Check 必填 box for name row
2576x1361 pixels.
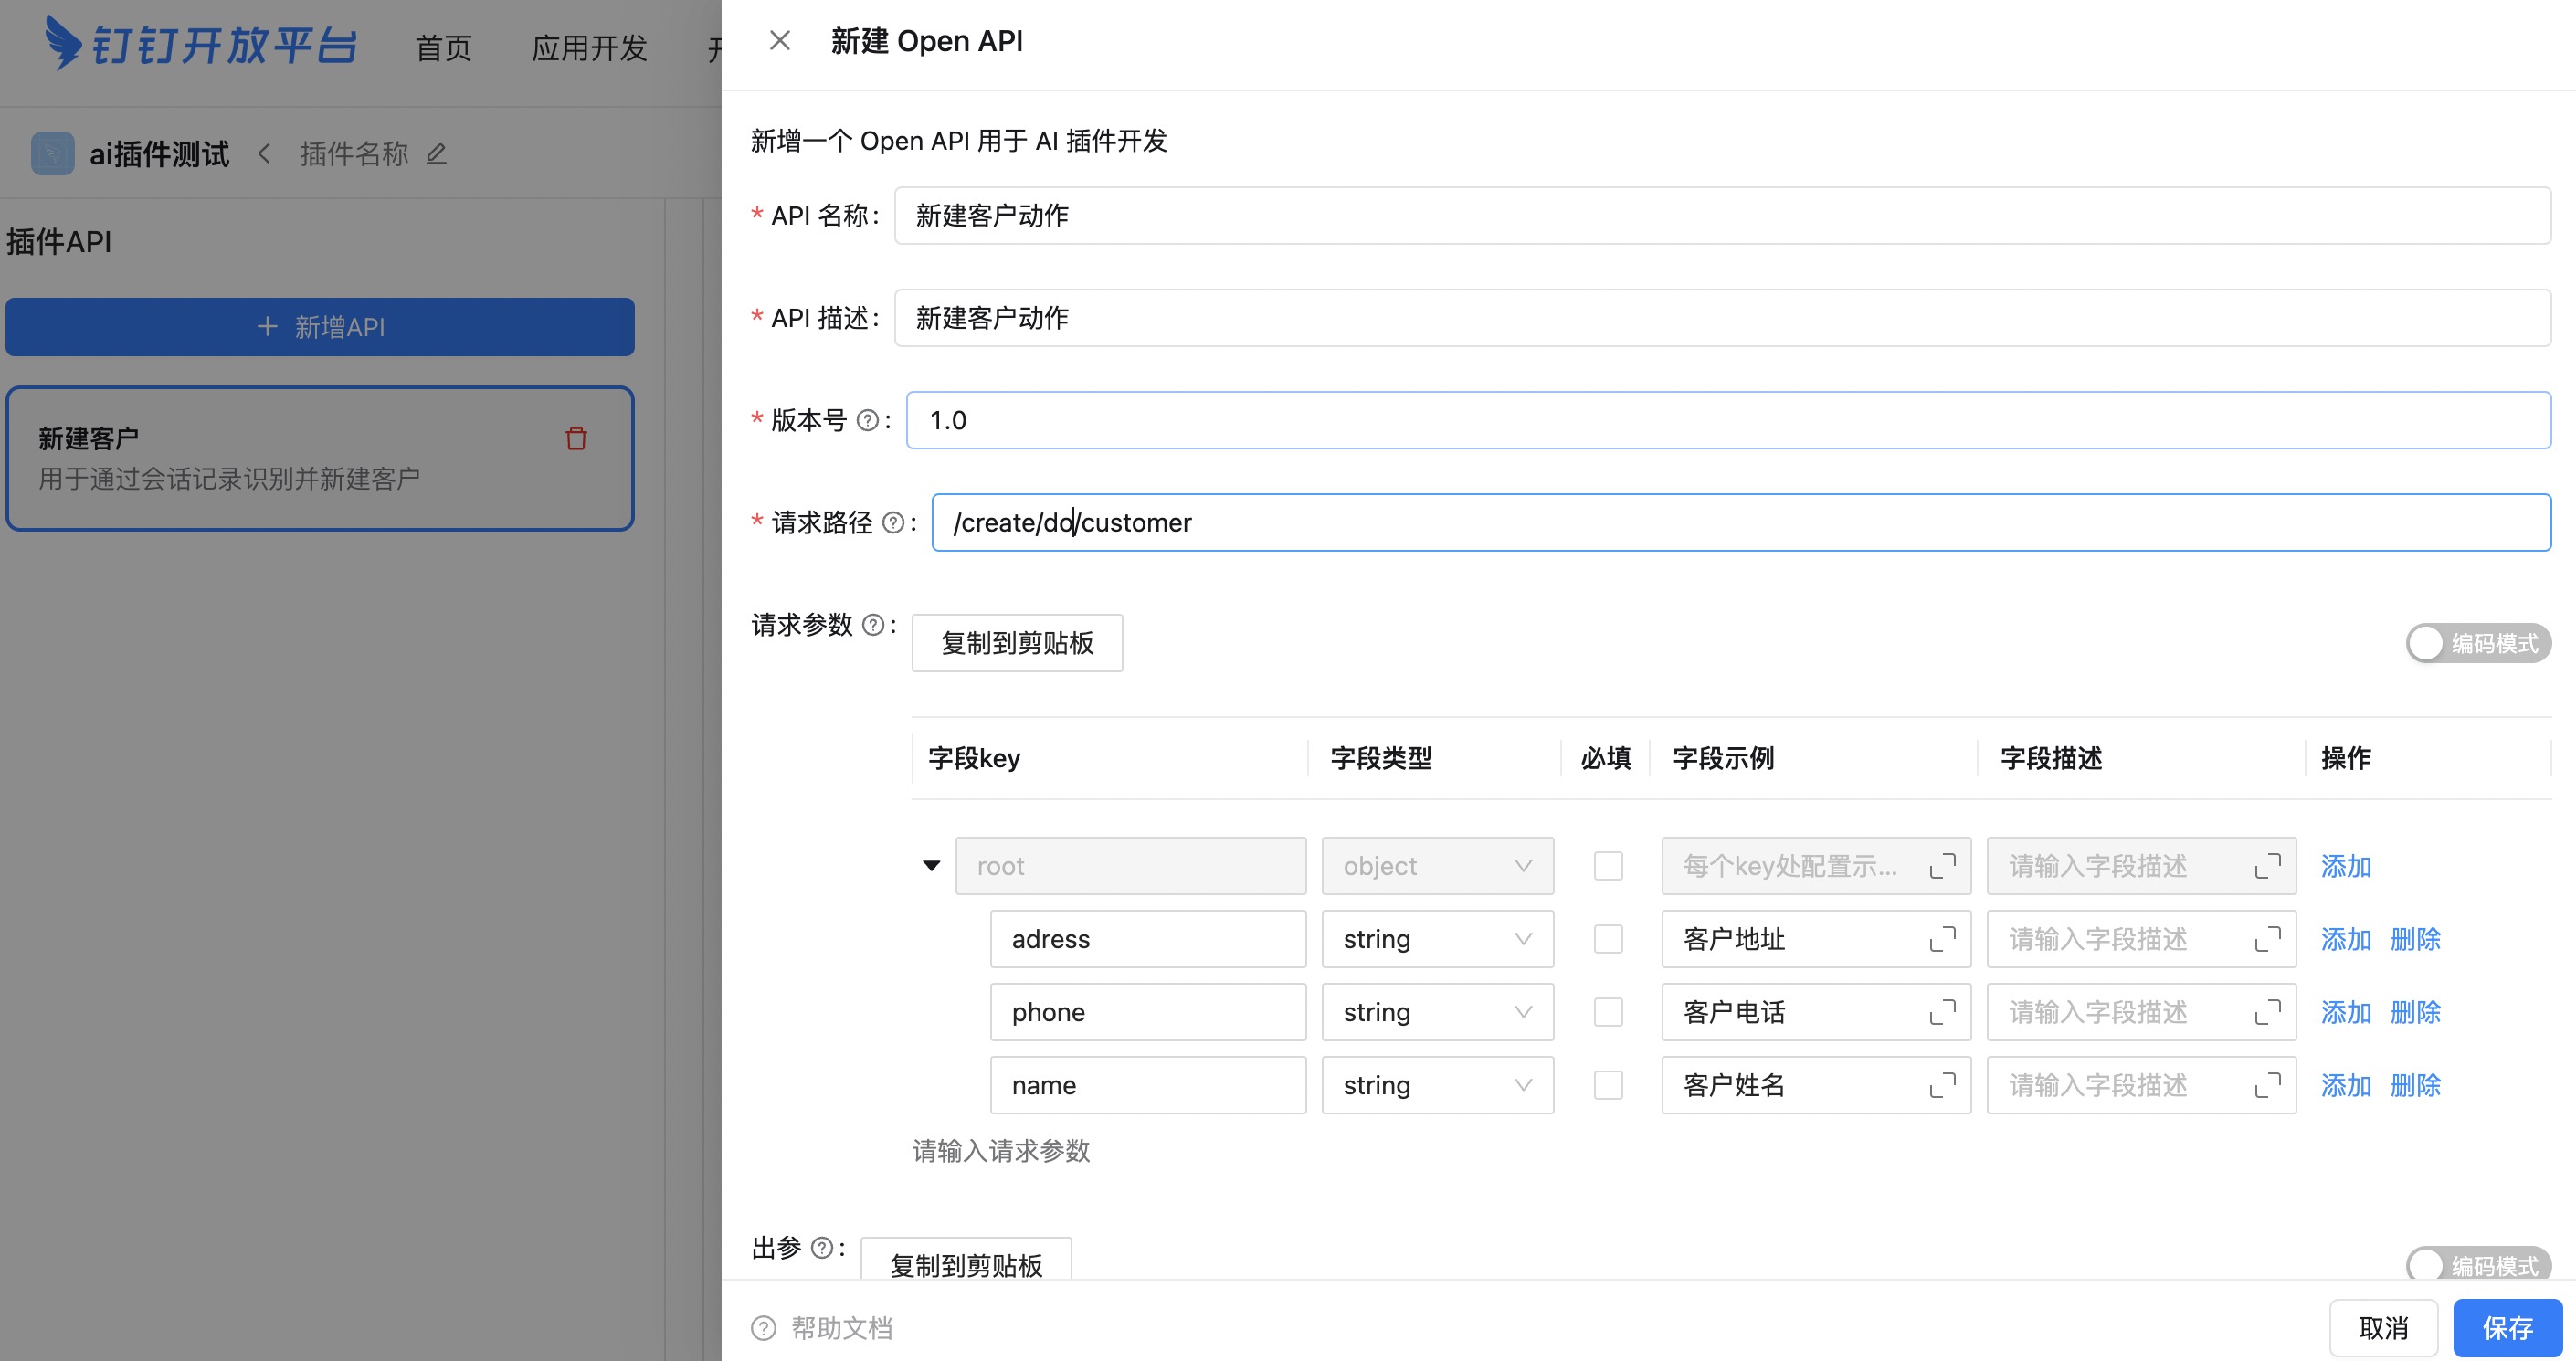(1608, 1085)
